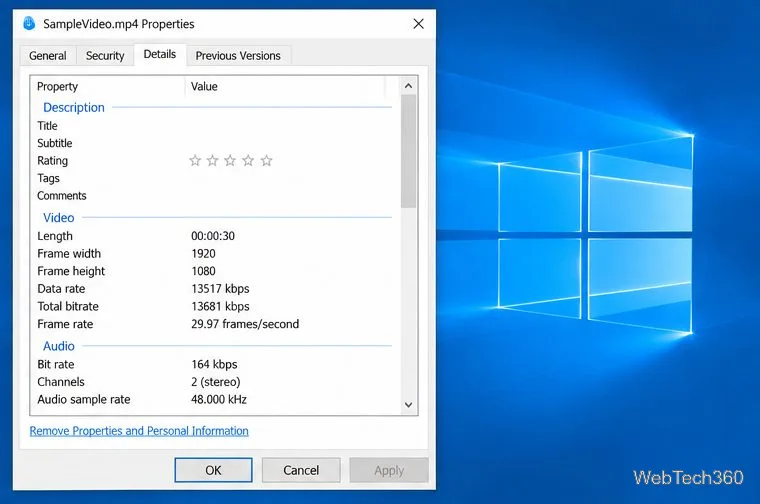Select the Frame width value 1920
Screen dimensions: 760x504
pos(203,253)
